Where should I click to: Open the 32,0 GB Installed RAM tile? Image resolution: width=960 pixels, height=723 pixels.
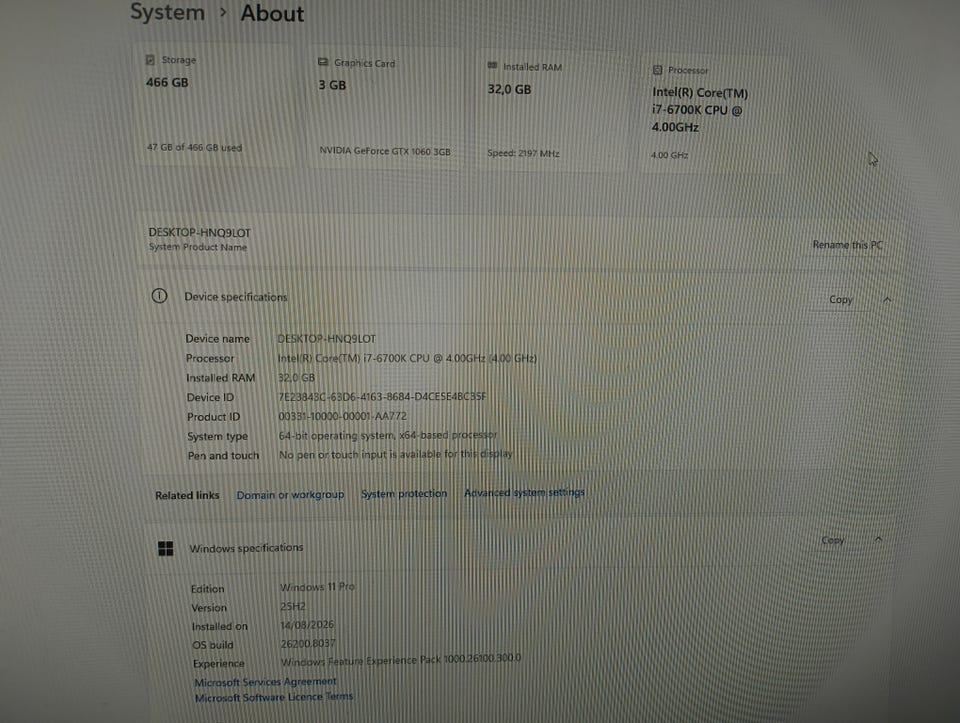[549, 111]
